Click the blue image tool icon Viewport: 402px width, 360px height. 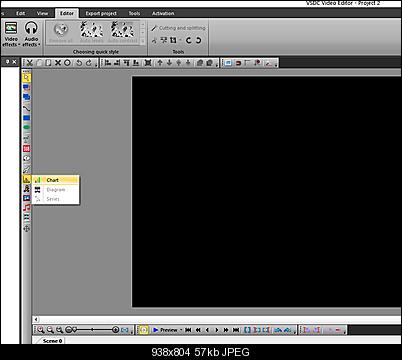point(26,198)
